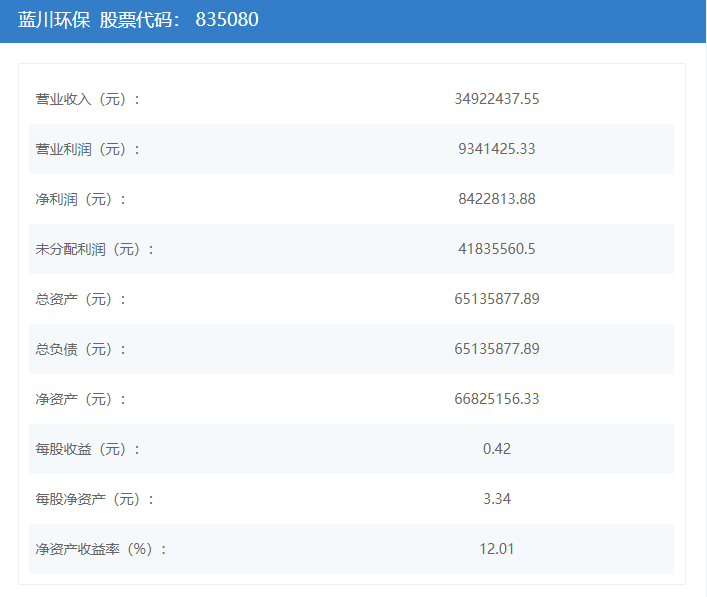Select the 营业利润（元） row label
Screen dimensions: 707x597
click(88, 149)
